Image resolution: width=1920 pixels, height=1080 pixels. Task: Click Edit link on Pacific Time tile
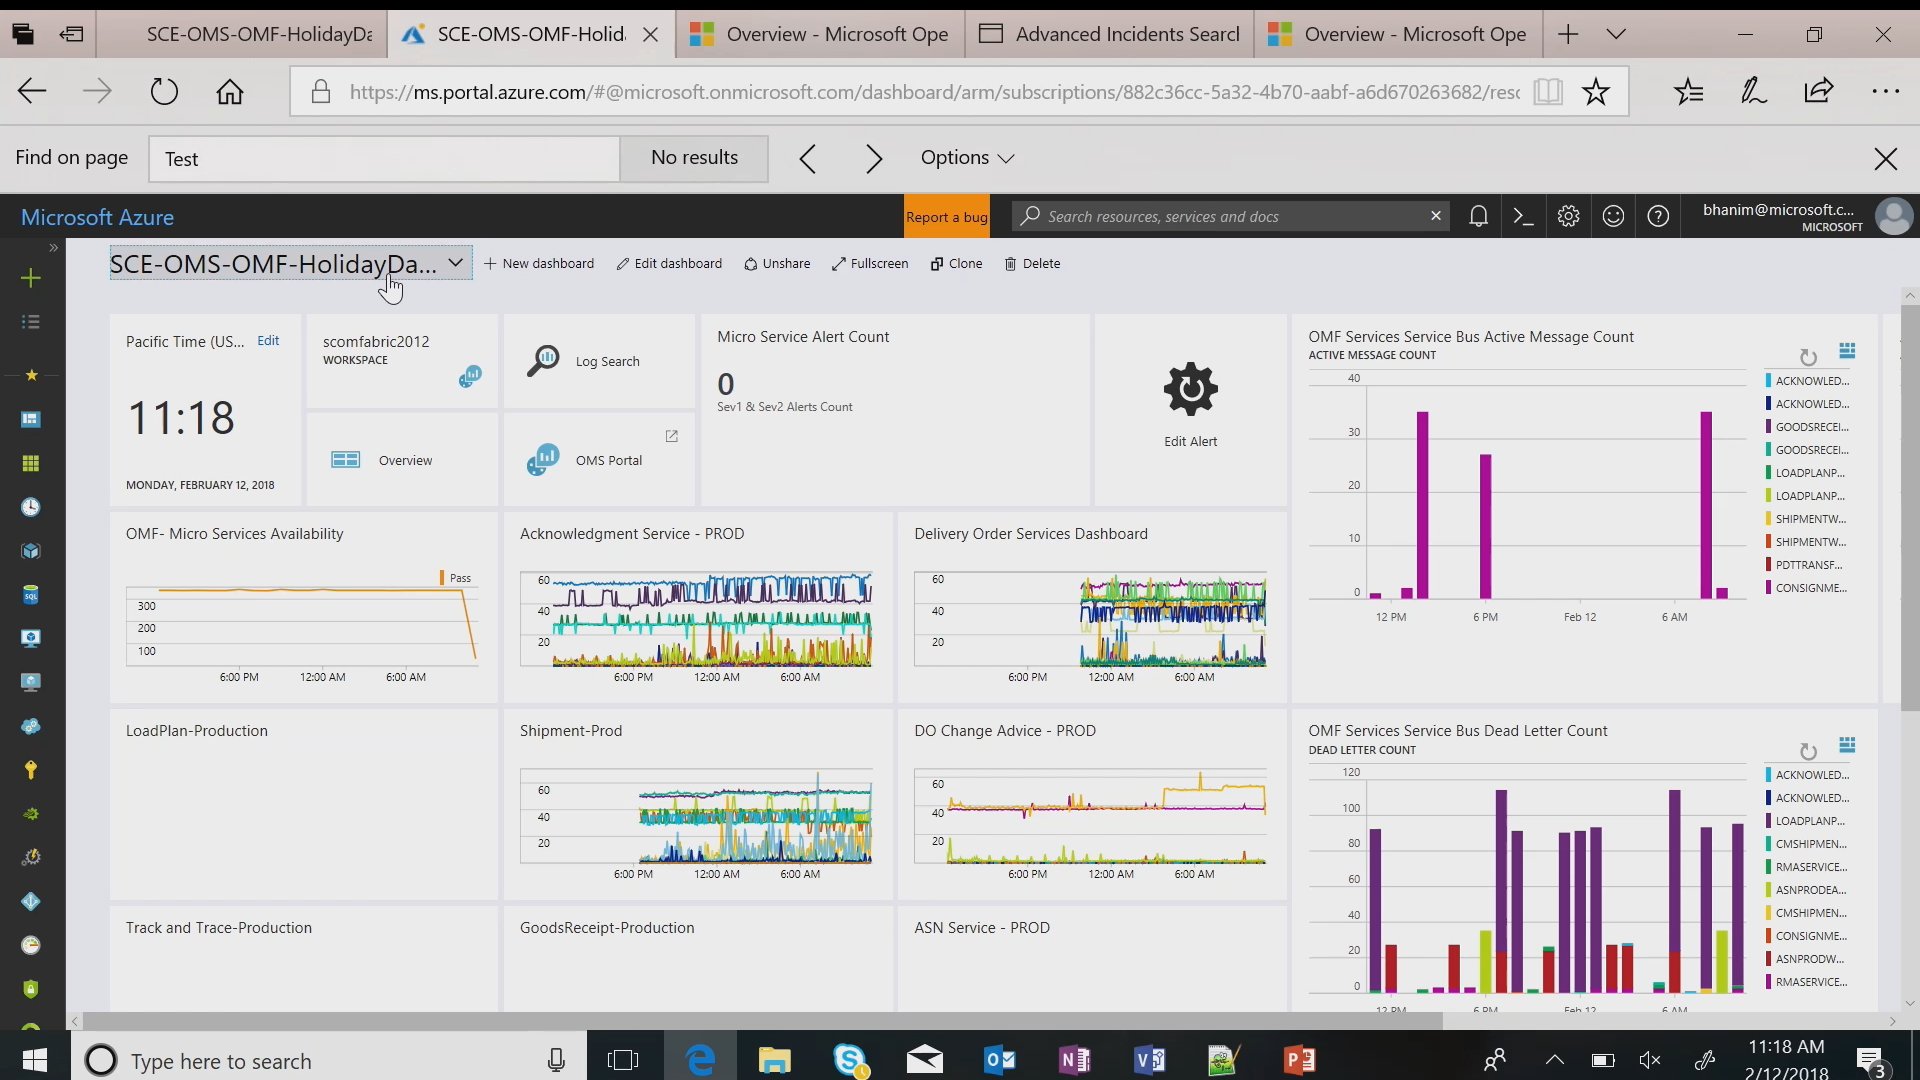pyautogui.click(x=268, y=341)
